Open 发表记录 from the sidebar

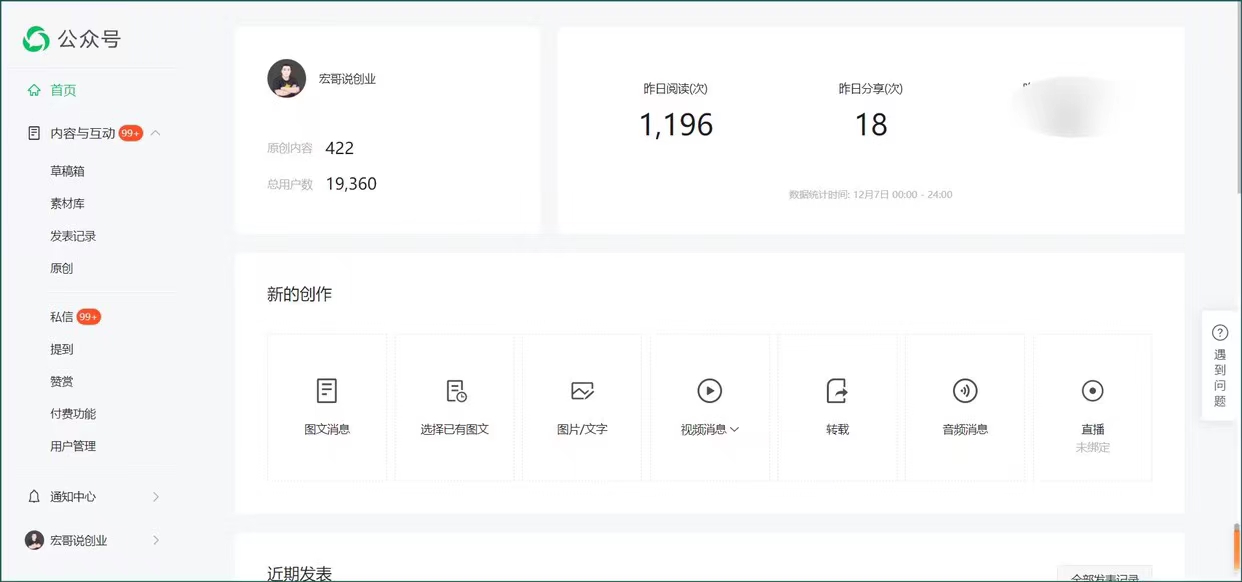(x=70, y=236)
